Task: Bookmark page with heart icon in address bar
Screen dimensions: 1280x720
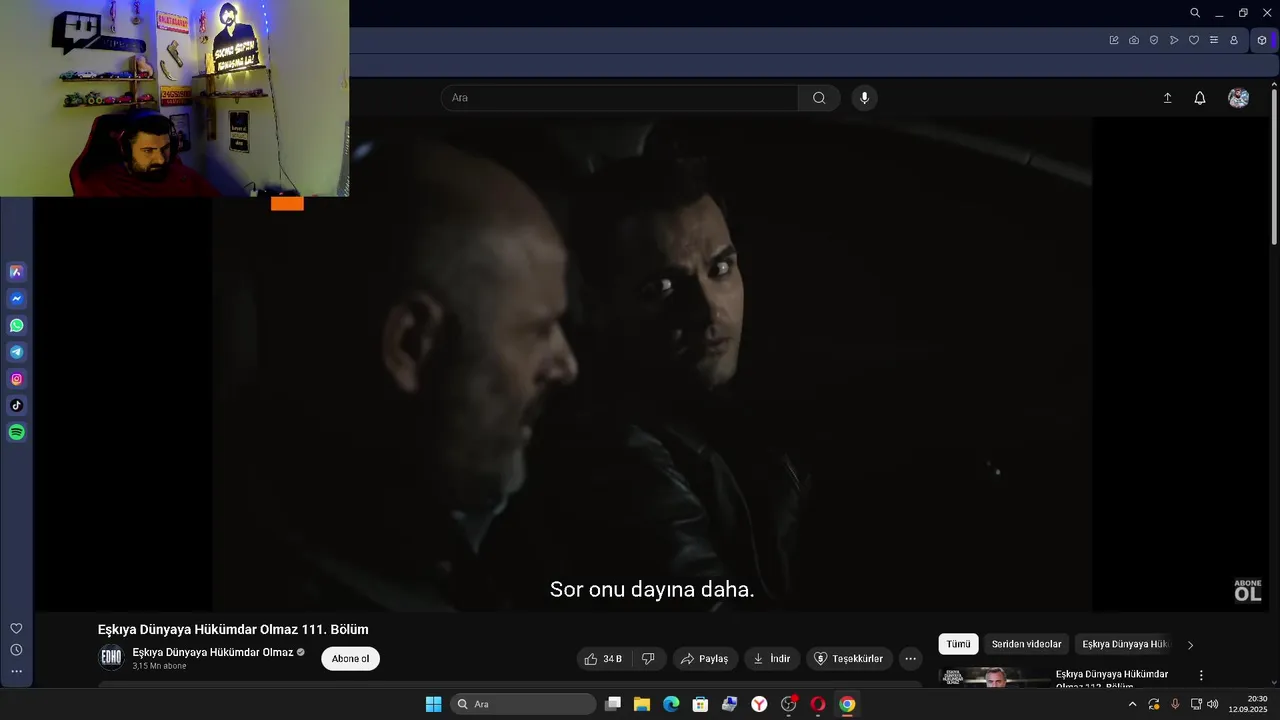Action: click(x=1194, y=40)
